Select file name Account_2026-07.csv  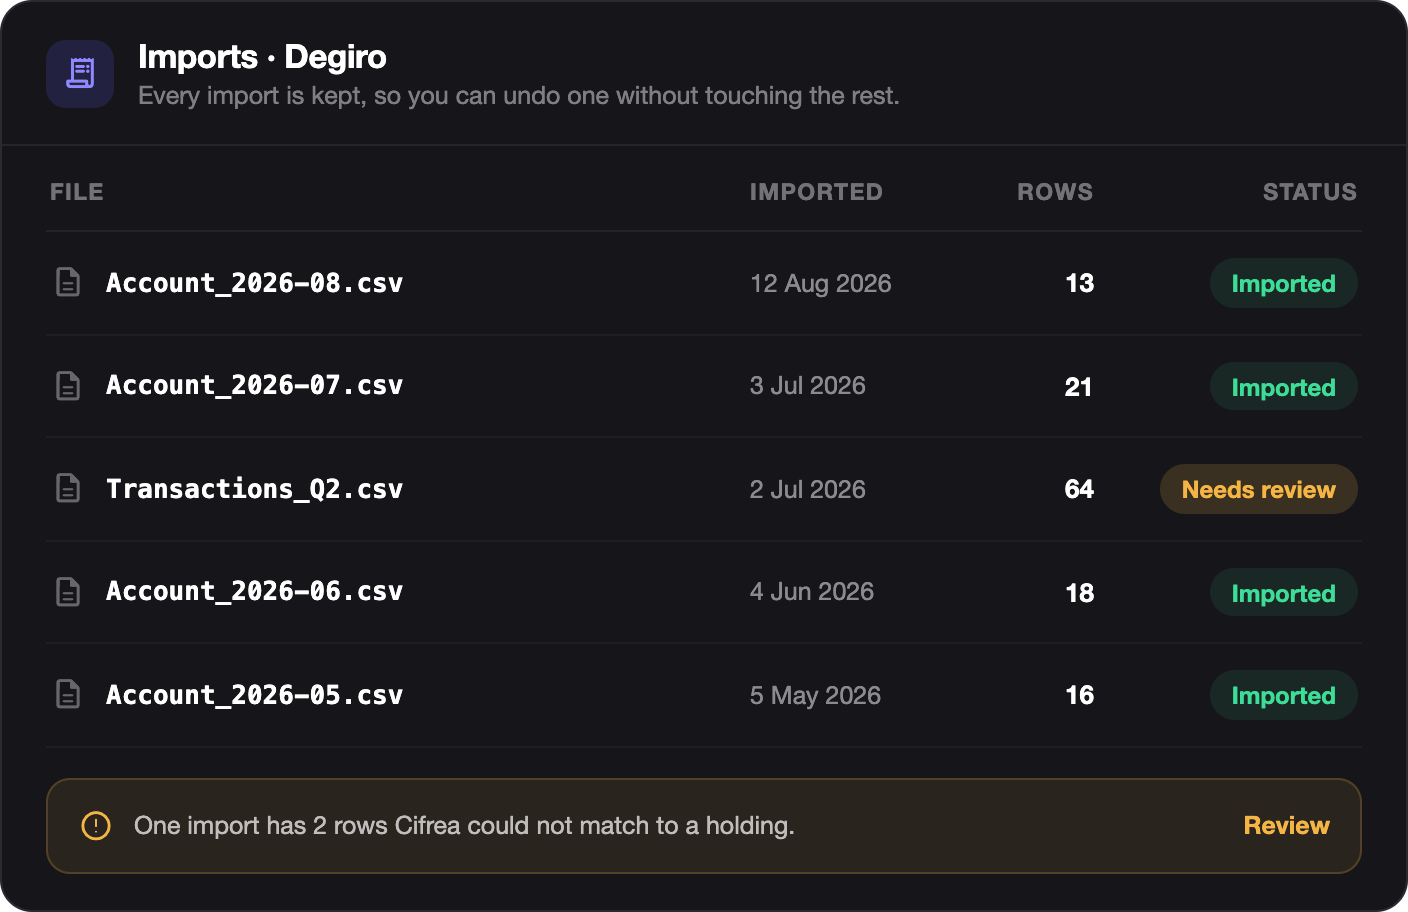coord(255,385)
